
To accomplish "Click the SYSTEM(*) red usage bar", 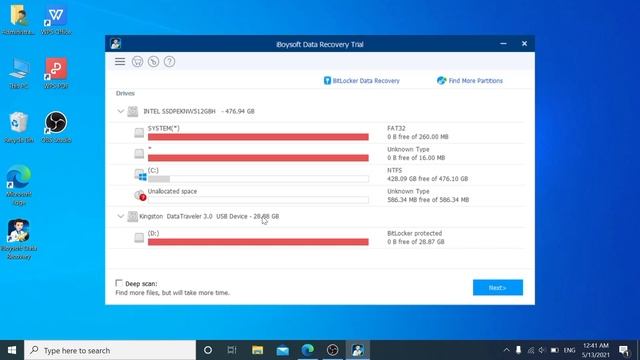I will pyautogui.click(x=258, y=137).
